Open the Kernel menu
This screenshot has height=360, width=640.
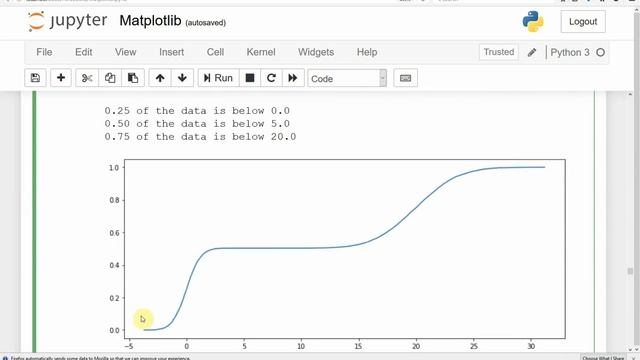[x=261, y=52]
